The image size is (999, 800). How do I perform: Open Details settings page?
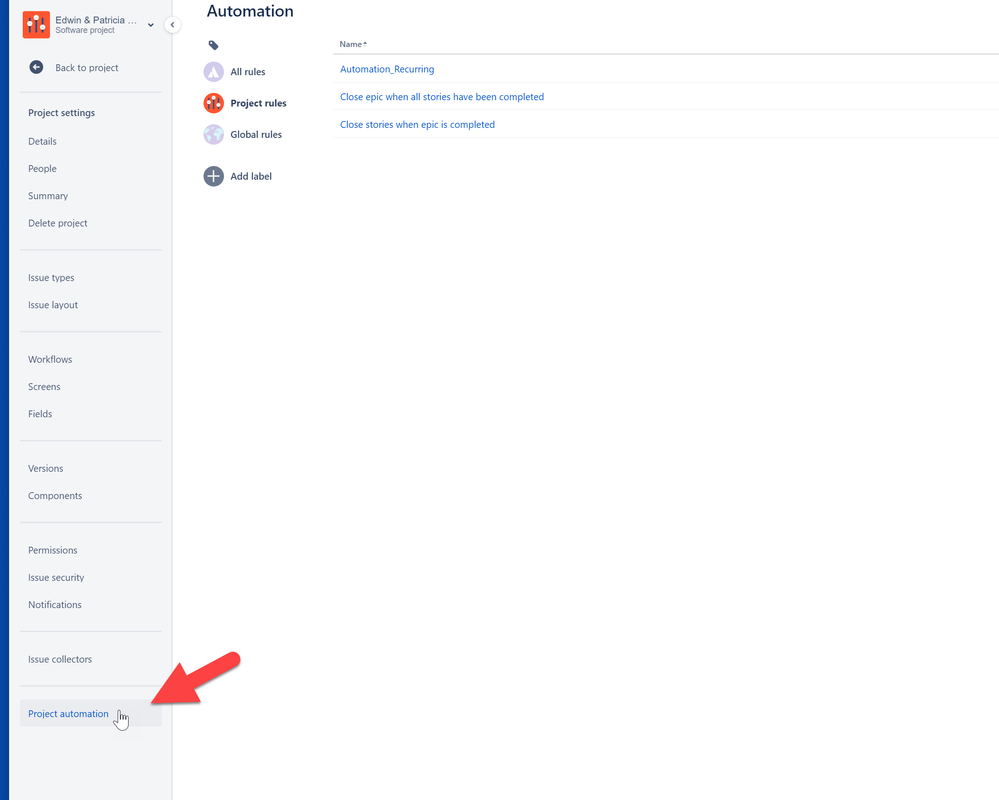click(42, 141)
